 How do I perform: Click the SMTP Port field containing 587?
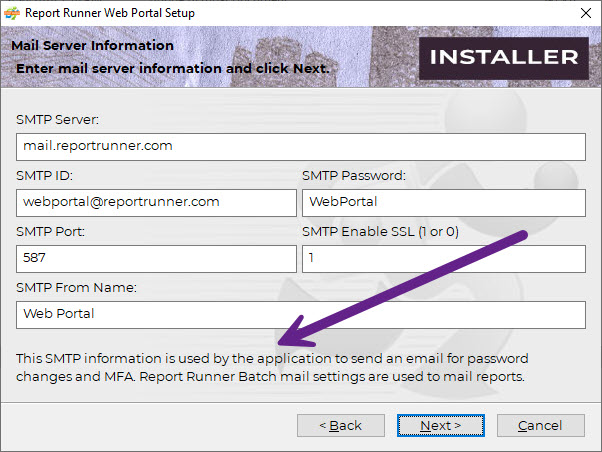click(156, 258)
